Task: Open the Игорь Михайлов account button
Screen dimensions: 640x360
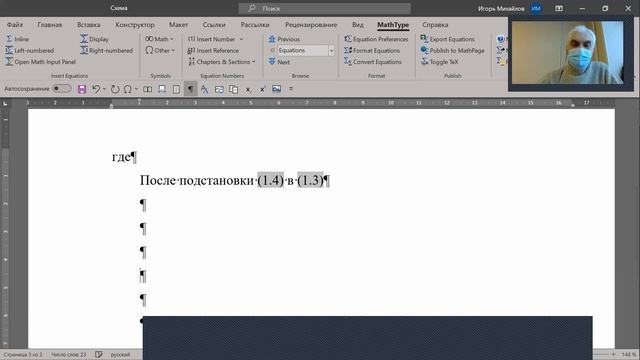Action: (510, 8)
